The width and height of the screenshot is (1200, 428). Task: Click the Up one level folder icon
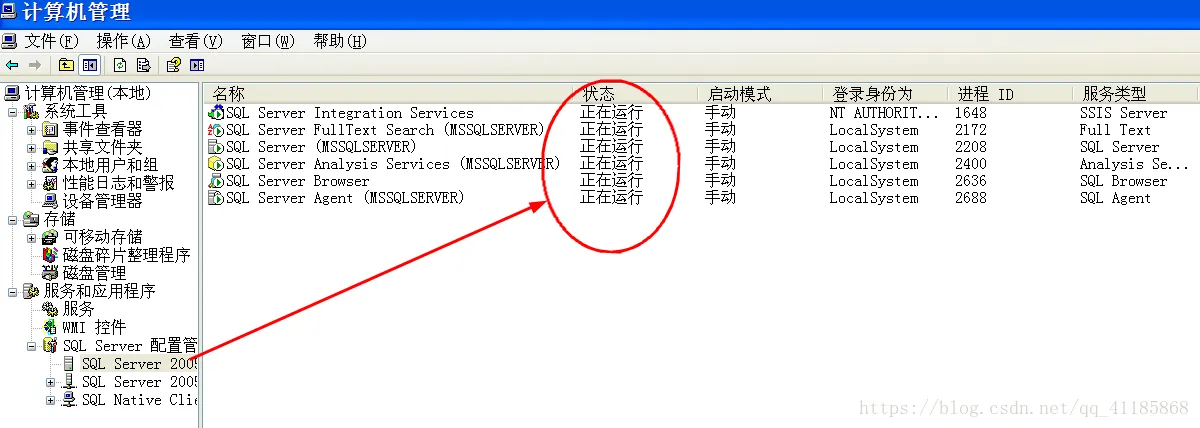pyautogui.click(x=66, y=65)
